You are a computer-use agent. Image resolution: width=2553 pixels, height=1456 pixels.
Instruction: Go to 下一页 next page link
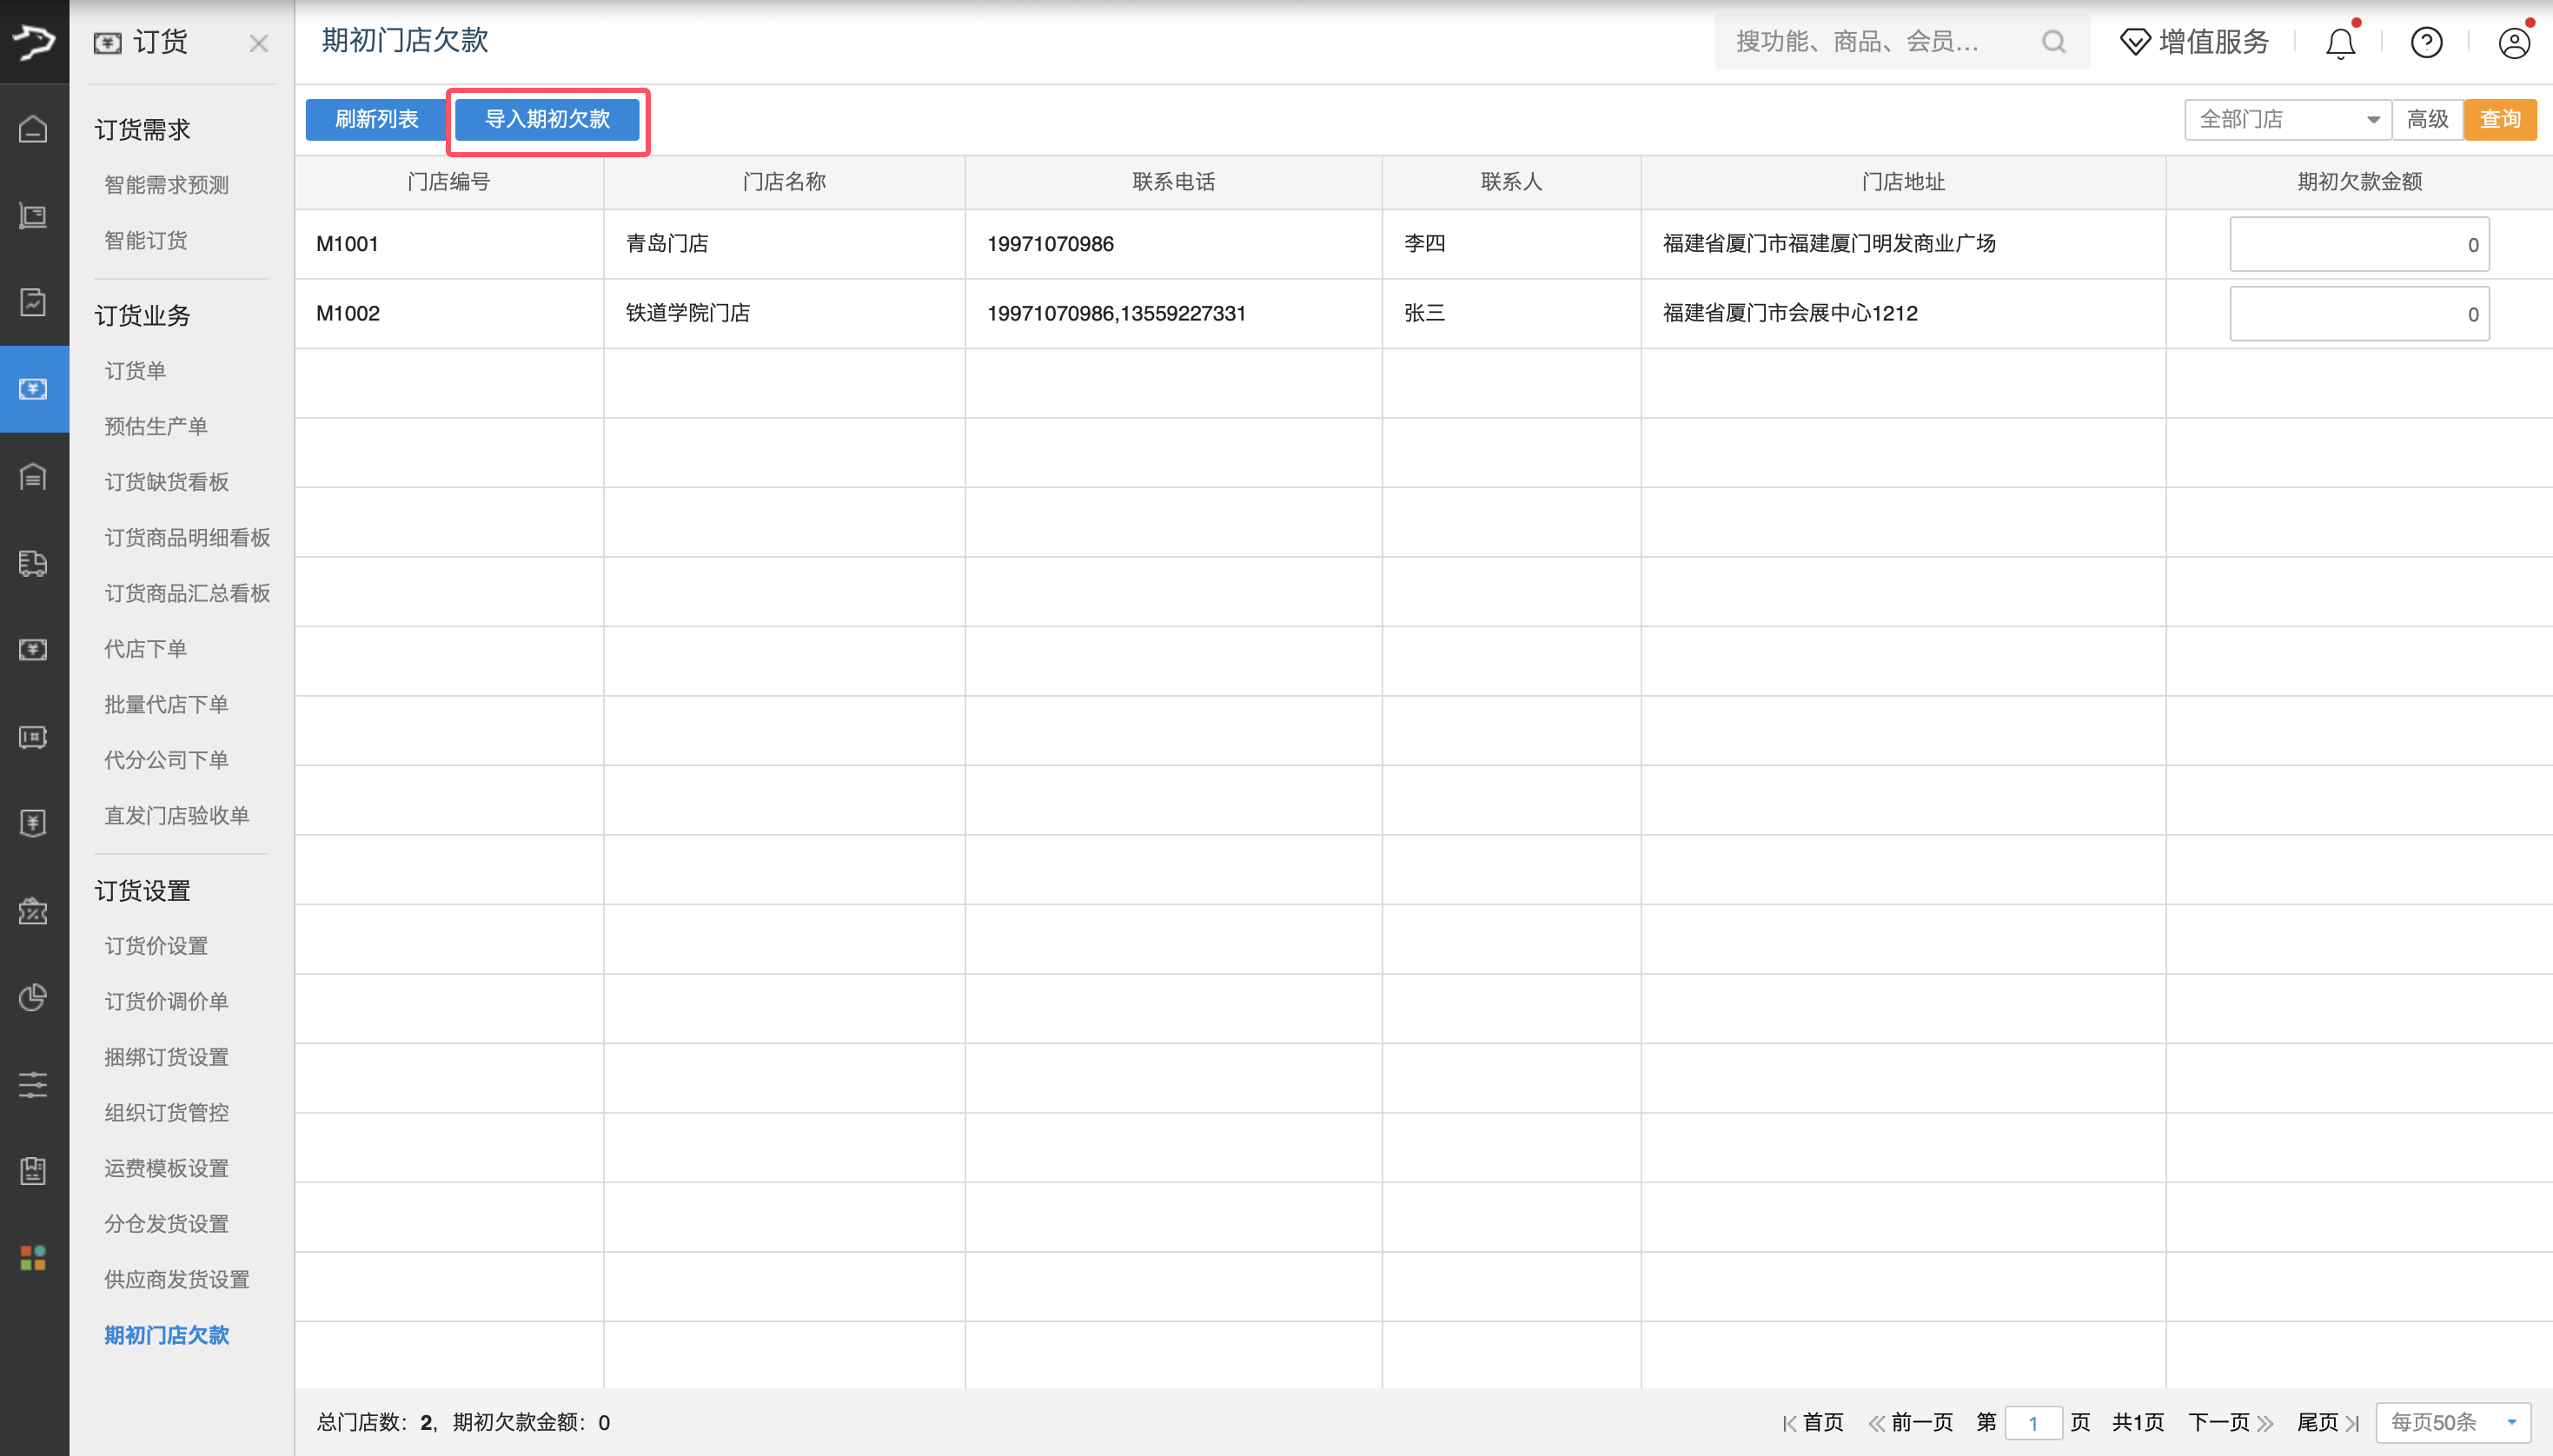click(2230, 1422)
